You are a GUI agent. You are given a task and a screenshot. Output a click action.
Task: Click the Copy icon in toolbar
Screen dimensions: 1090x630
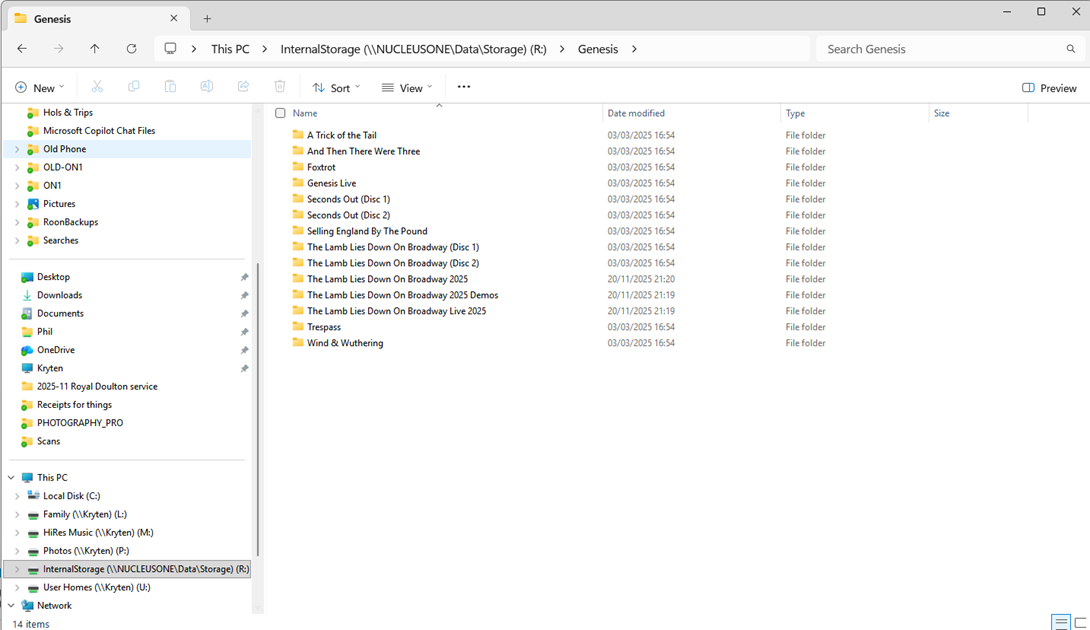click(134, 87)
